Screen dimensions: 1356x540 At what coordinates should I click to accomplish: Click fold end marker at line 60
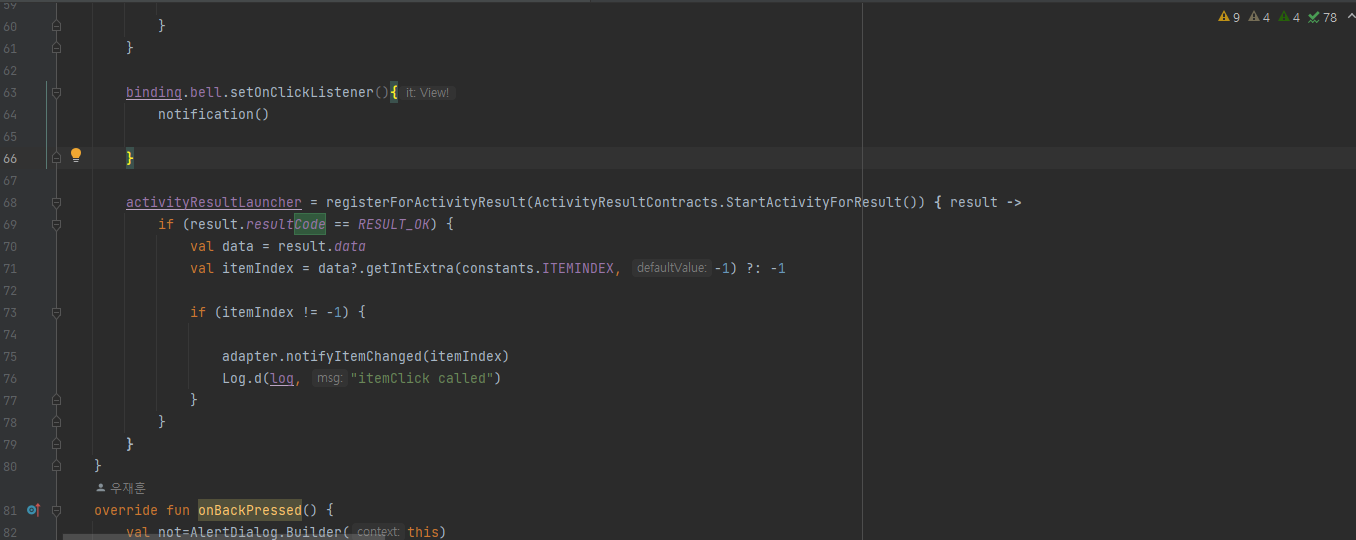click(56, 26)
